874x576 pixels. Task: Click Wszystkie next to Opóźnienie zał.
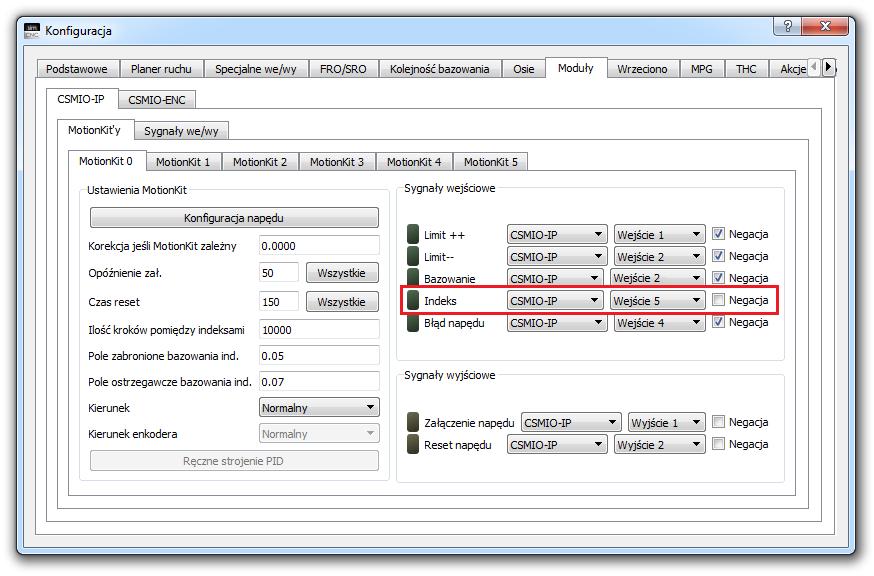[x=342, y=273]
